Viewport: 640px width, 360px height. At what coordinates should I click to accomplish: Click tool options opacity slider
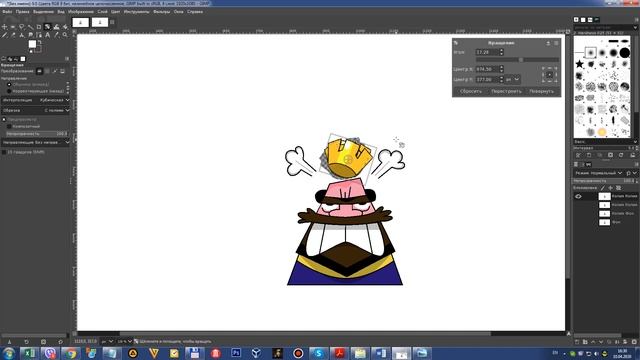pyautogui.click(x=37, y=134)
